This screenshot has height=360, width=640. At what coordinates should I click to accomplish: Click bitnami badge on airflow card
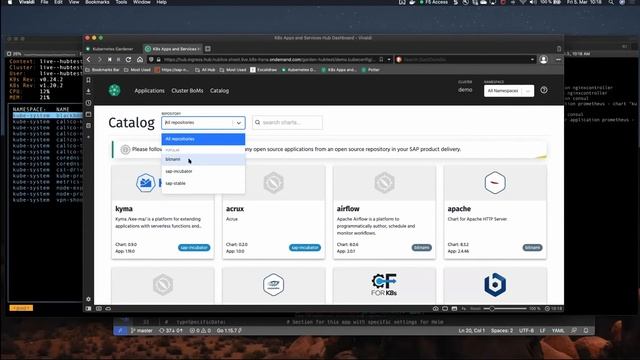422,248
